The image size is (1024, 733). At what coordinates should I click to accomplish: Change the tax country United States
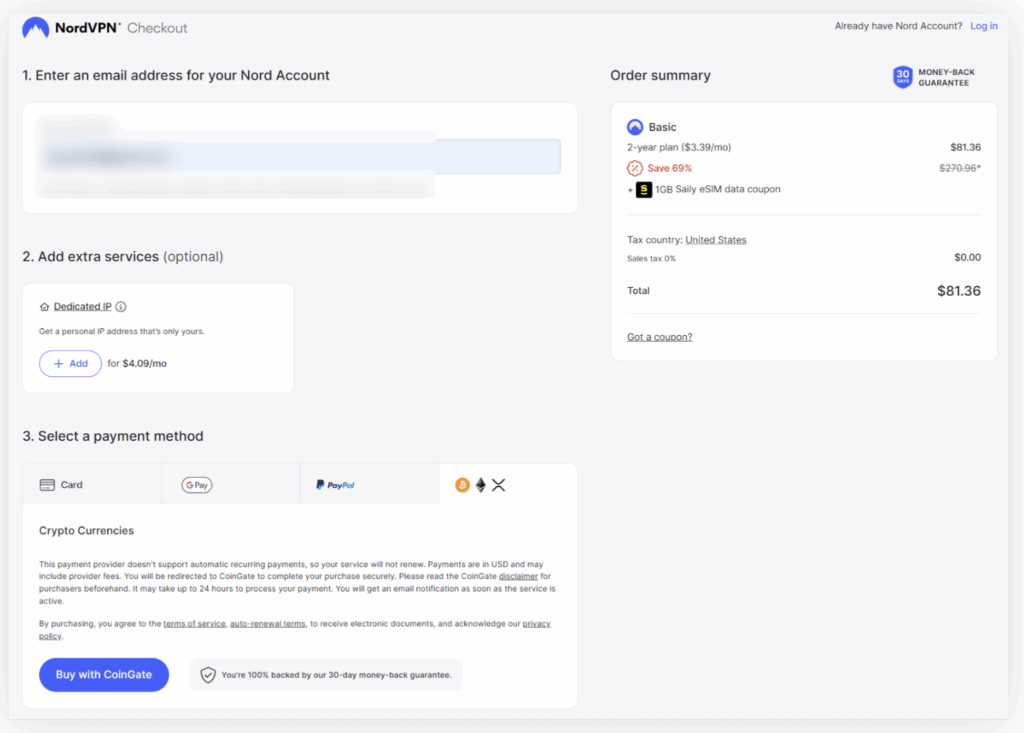[x=716, y=240]
